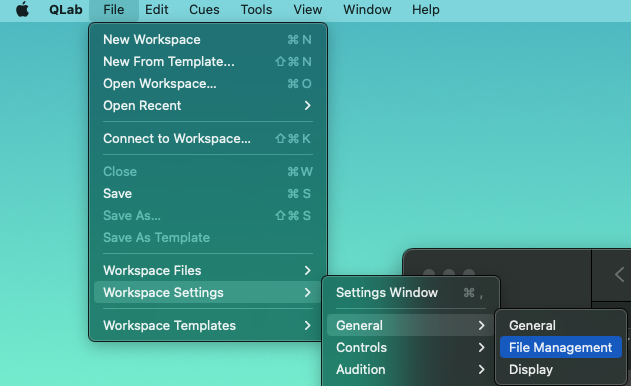The width and height of the screenshot is (631, 386).
Task: Open the Cues menu
Action: 204,9
